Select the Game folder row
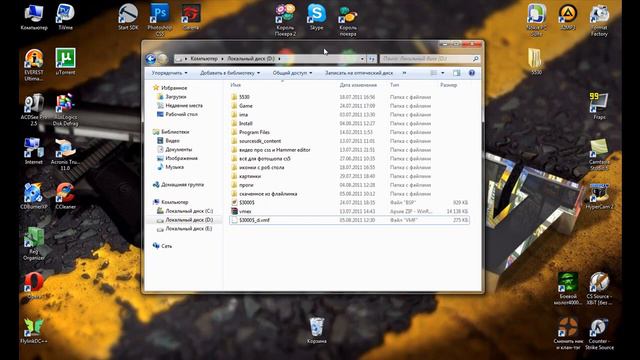Screen dimensions: 640x360 coord(349,106)
